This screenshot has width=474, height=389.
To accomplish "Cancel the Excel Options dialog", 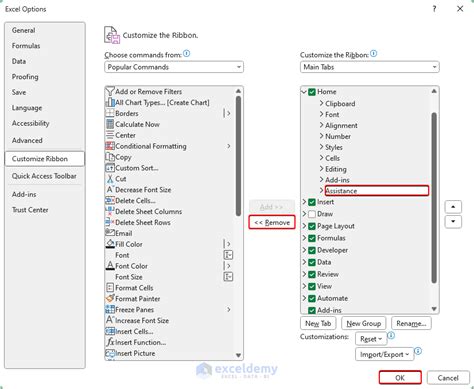I will (448, 378).
